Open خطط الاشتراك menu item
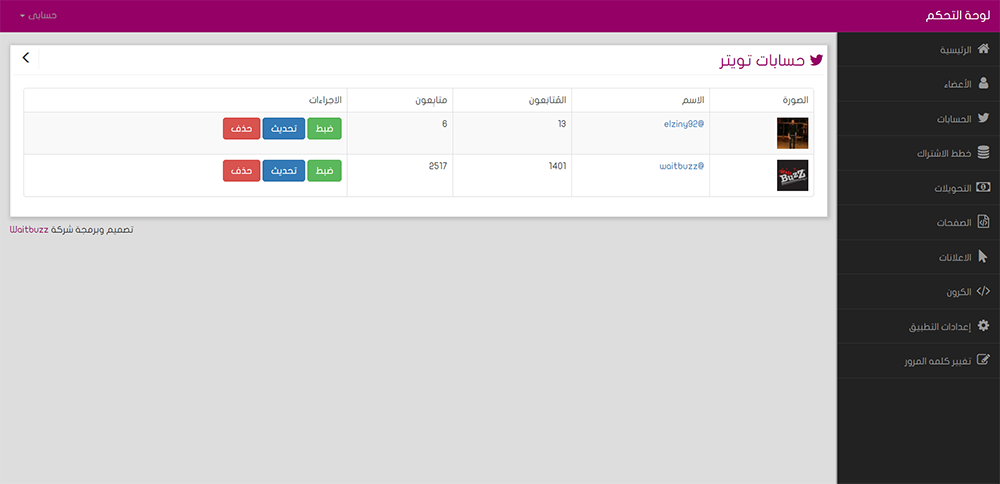The width and height of the screenshot is (1000, 484). click(918, 153)
